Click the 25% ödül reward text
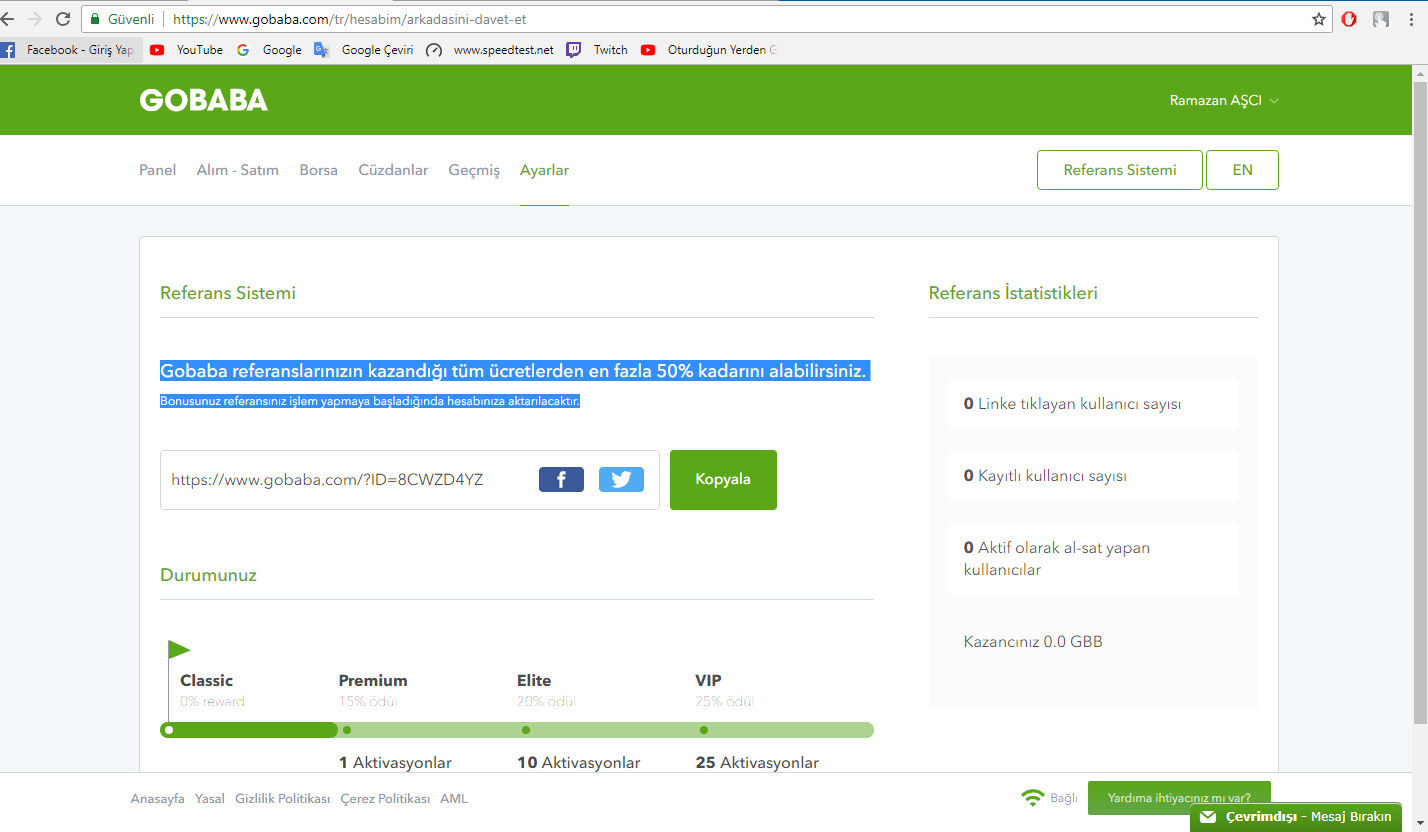Viewport: 1428px width, 832px height. click(724, 702)
